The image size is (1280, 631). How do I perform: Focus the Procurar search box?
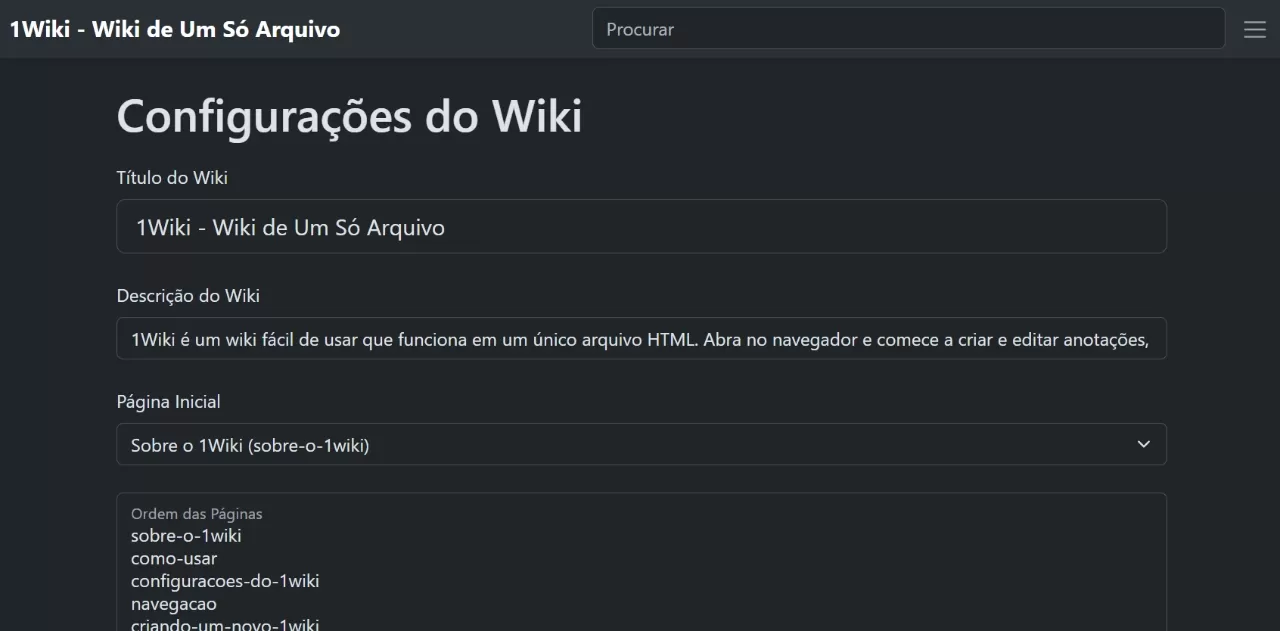pos(908,29)
